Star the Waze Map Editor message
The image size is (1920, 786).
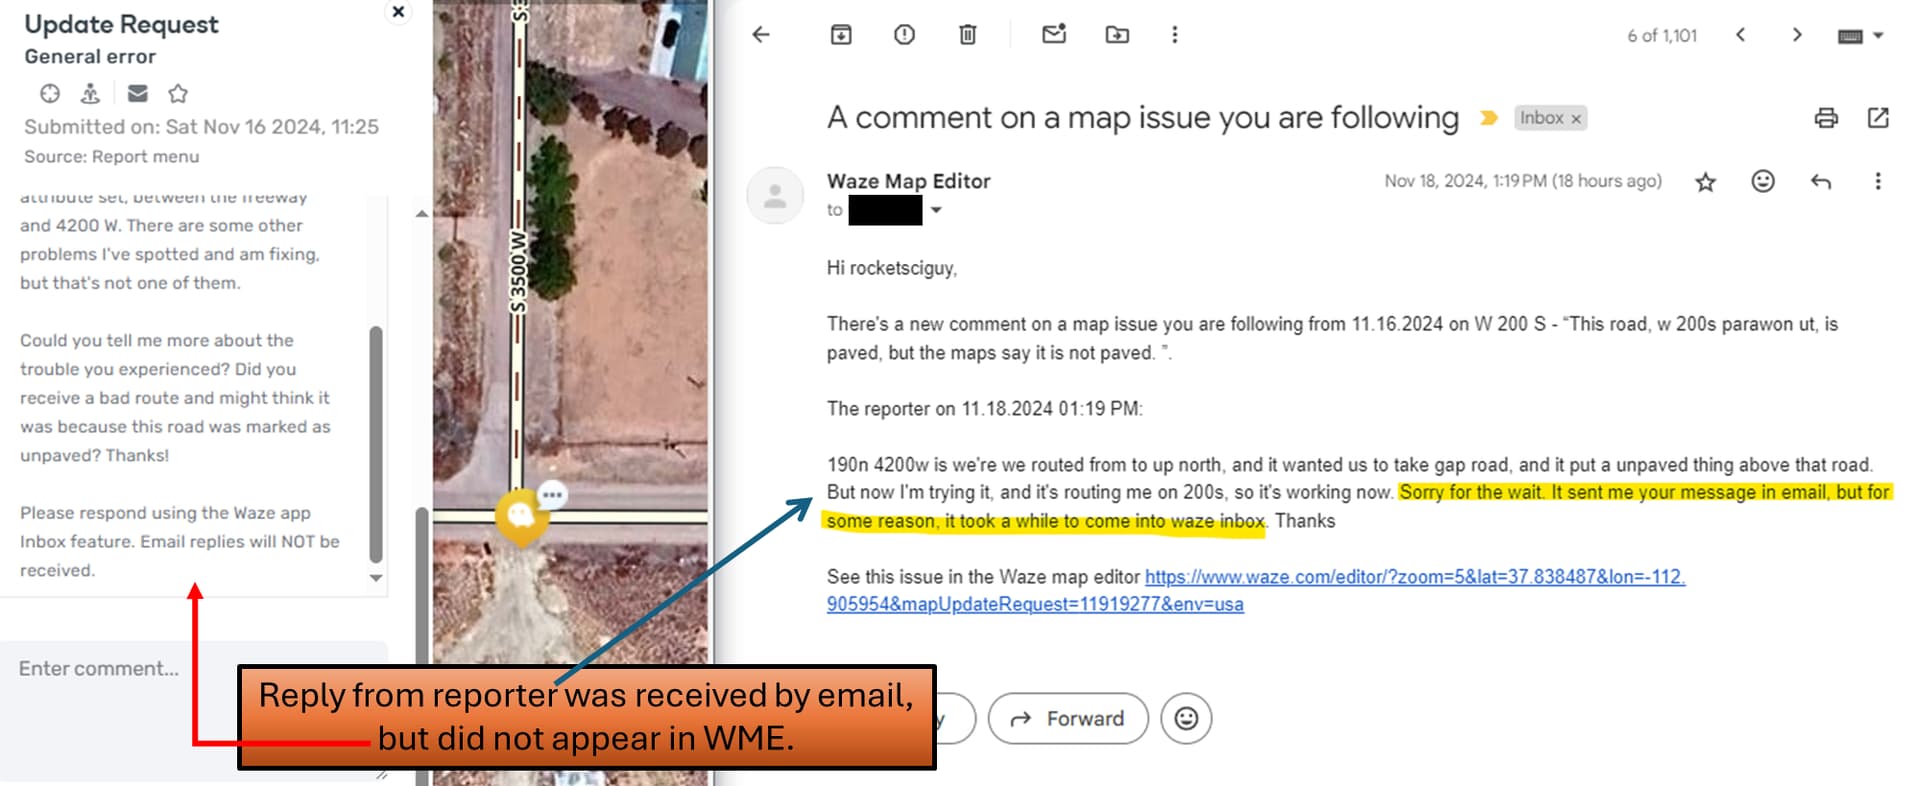1706,182
